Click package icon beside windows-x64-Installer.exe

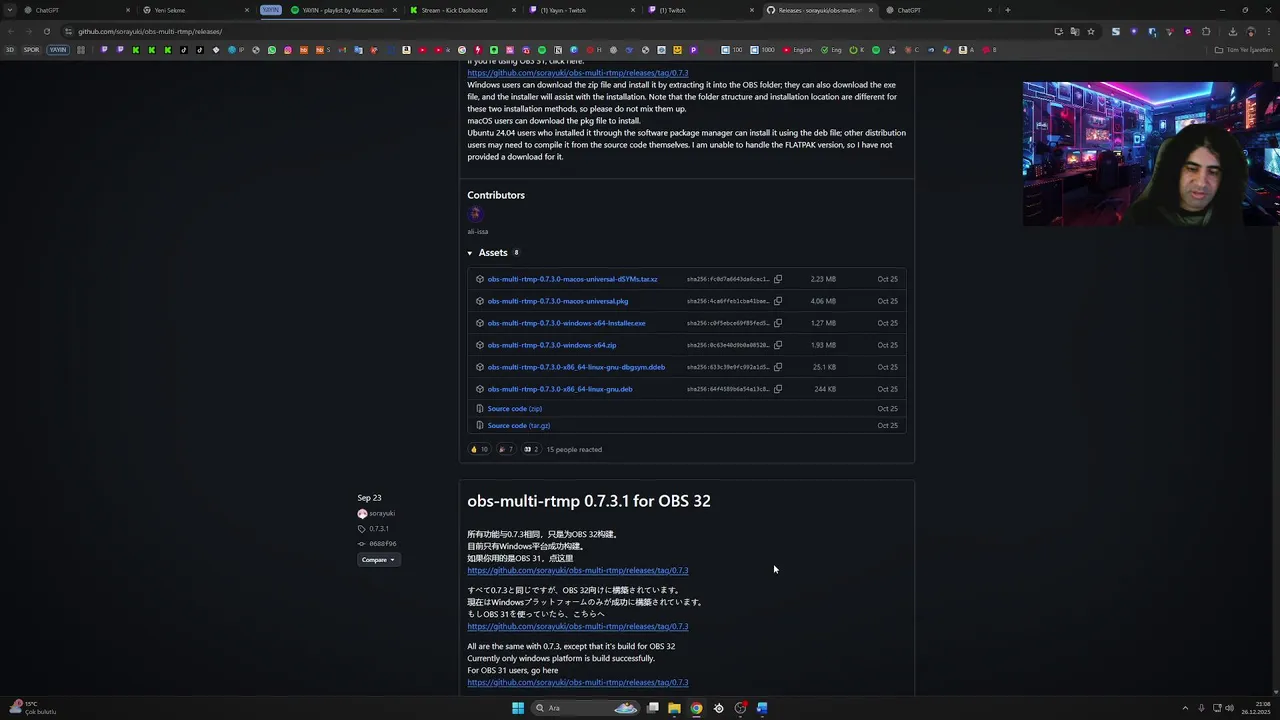480,323
